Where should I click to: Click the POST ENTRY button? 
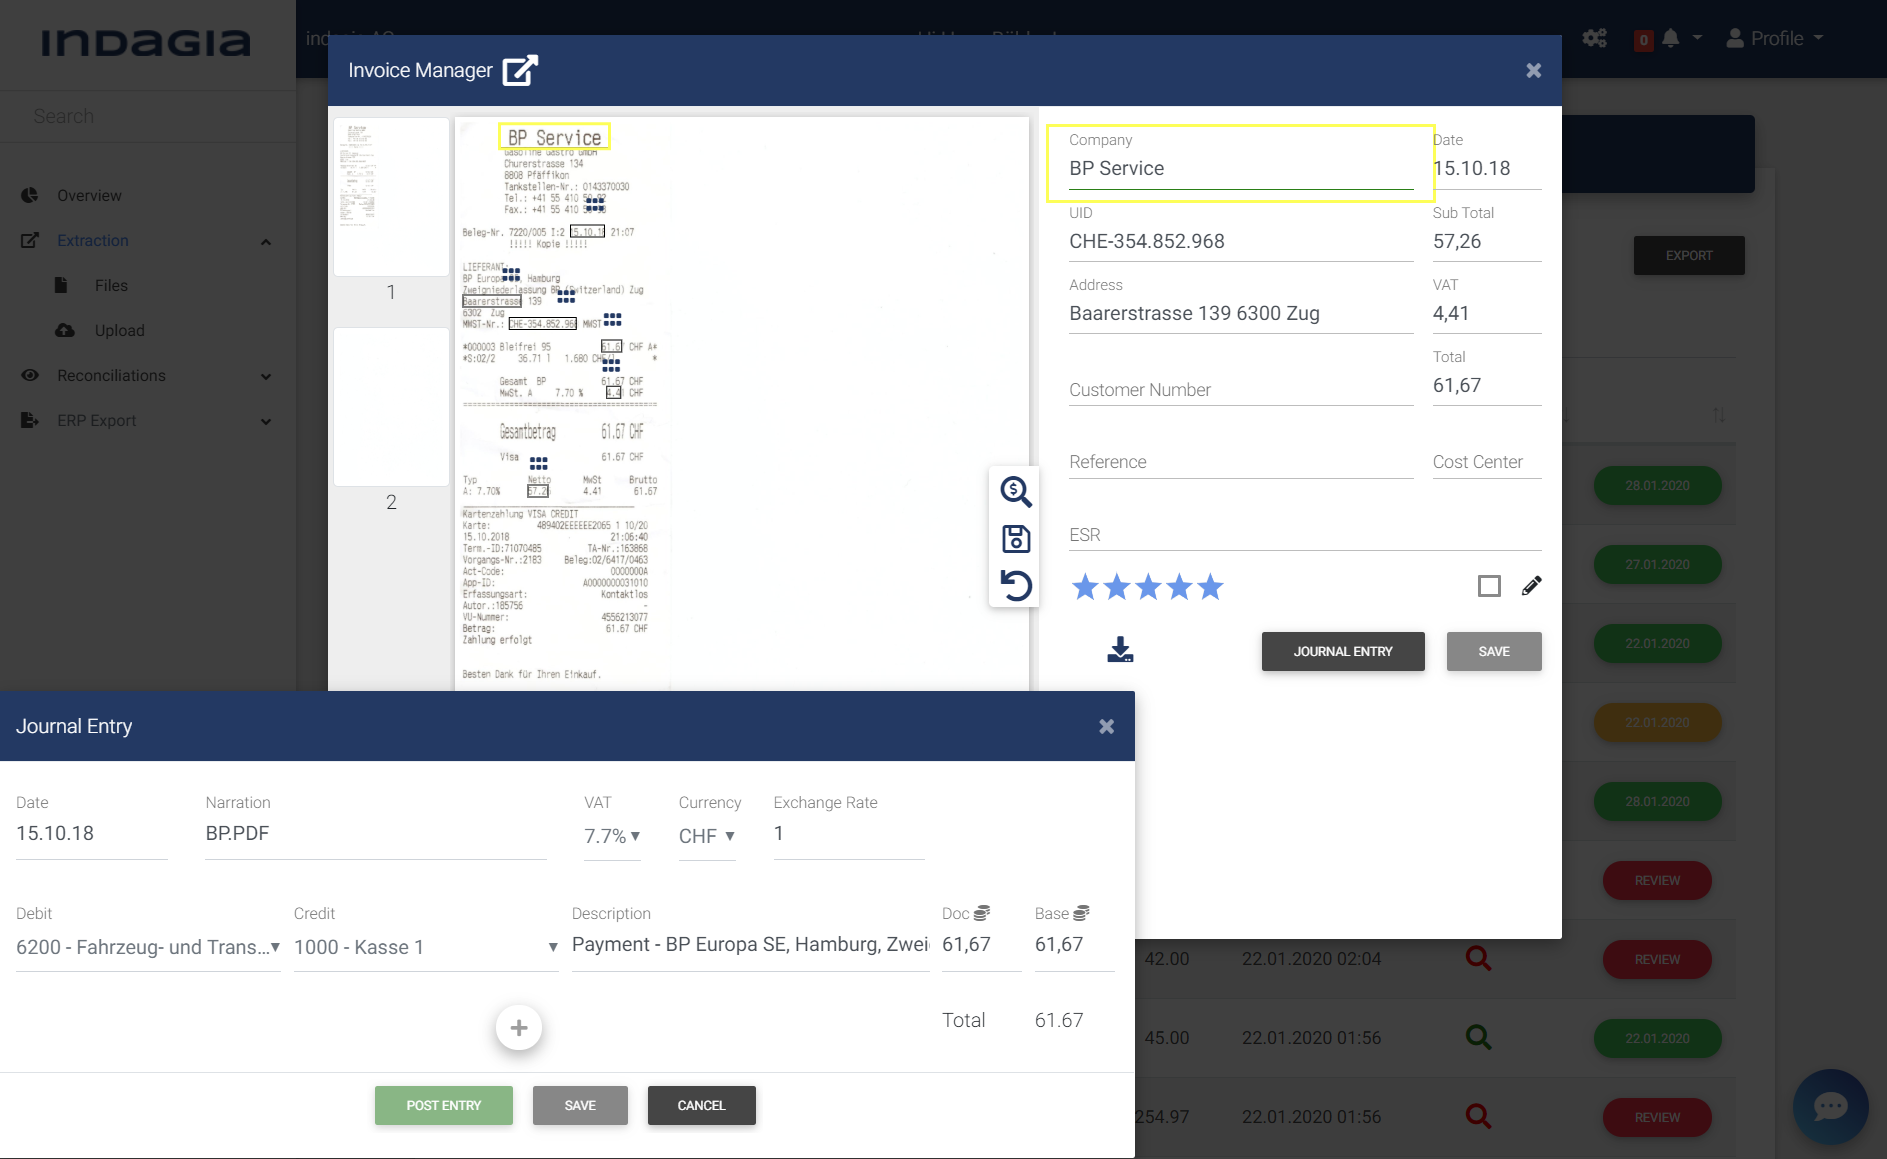point(444,1105)
